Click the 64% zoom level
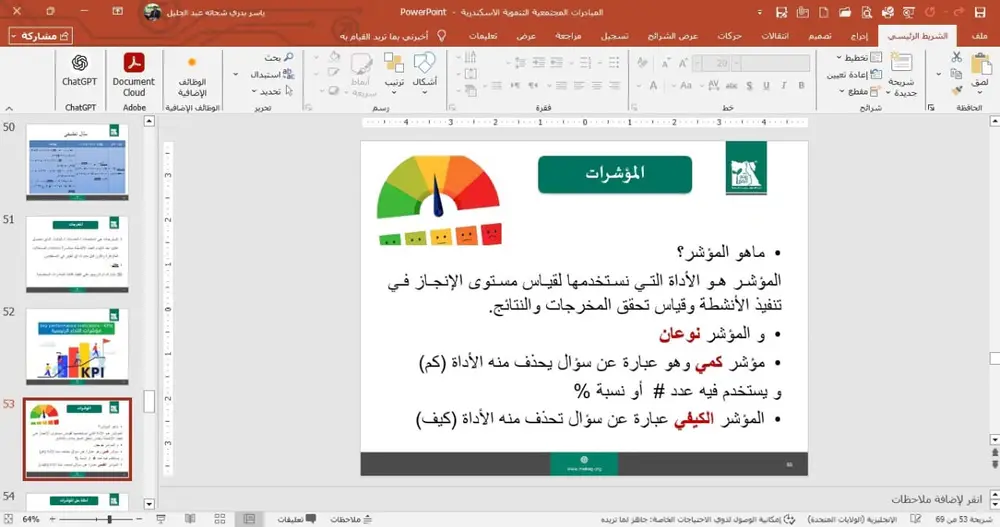Image resolution: width=1000 pixels, height=527 pixels. click(31, 519)
